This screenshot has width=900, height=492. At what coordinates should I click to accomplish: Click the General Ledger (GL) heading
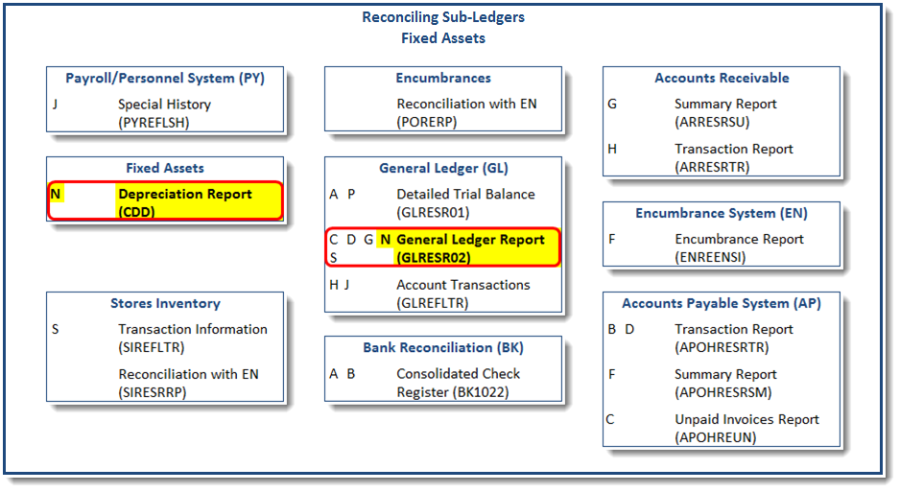tap(443, 168)
